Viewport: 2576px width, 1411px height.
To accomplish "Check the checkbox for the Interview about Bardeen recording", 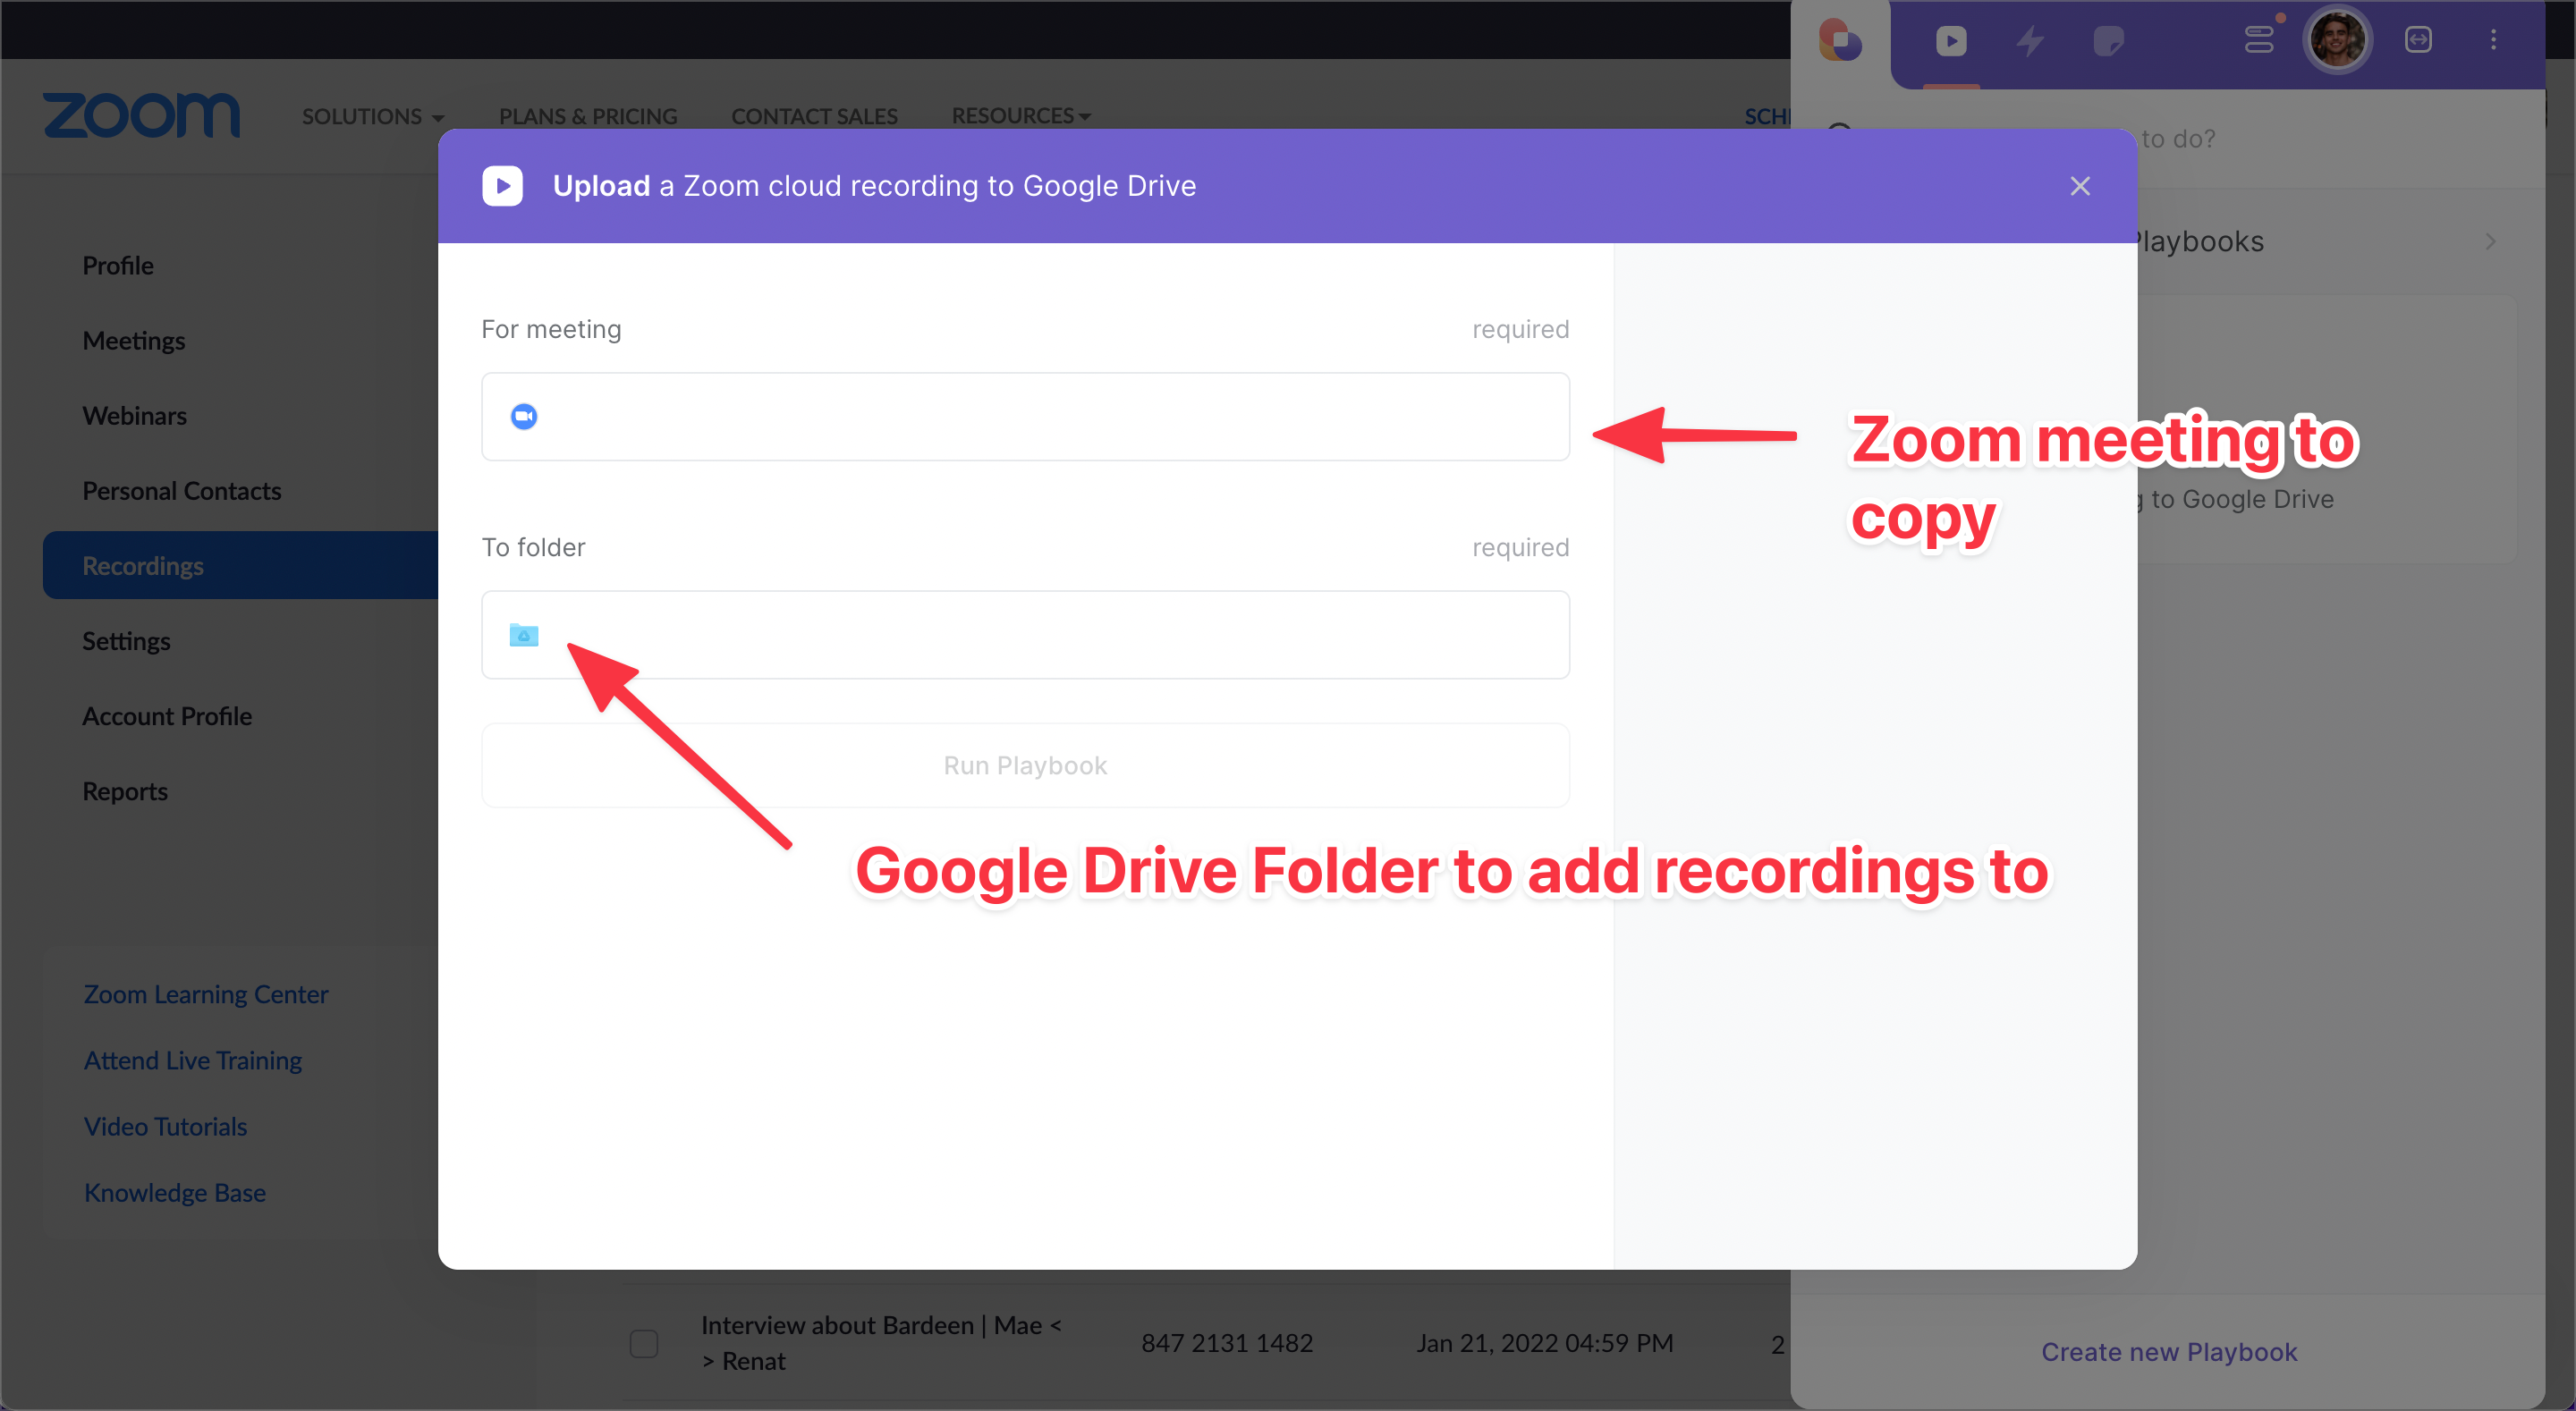I will tap(643, 1343).
